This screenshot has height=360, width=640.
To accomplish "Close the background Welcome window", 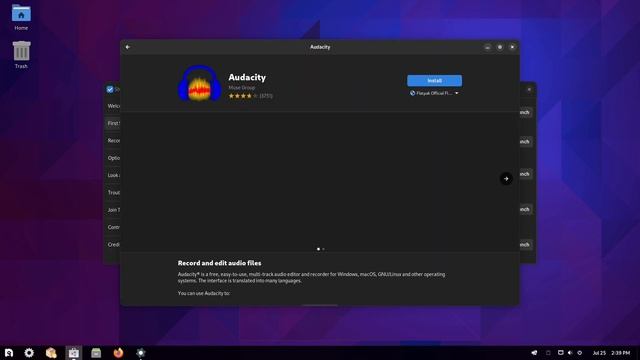I will coord(529,89).
